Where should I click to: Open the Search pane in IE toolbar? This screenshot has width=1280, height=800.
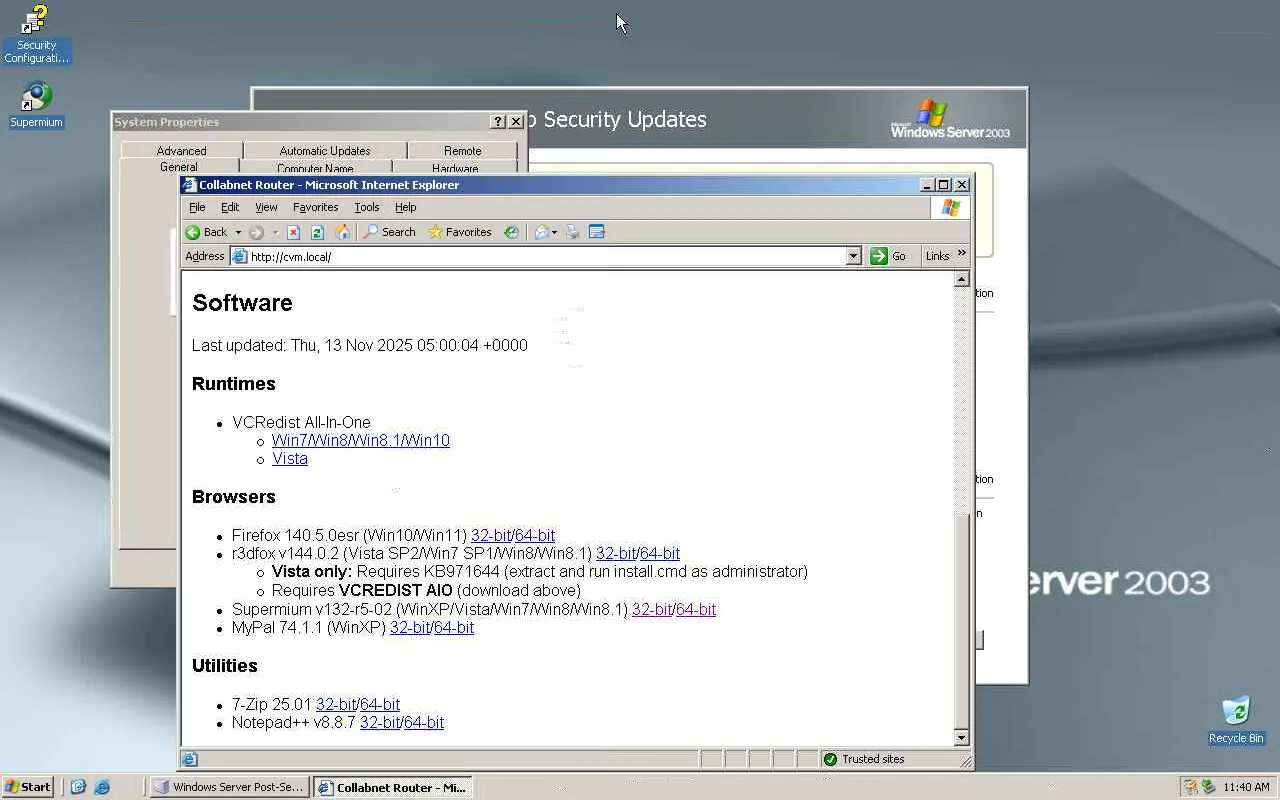(389, 232)
